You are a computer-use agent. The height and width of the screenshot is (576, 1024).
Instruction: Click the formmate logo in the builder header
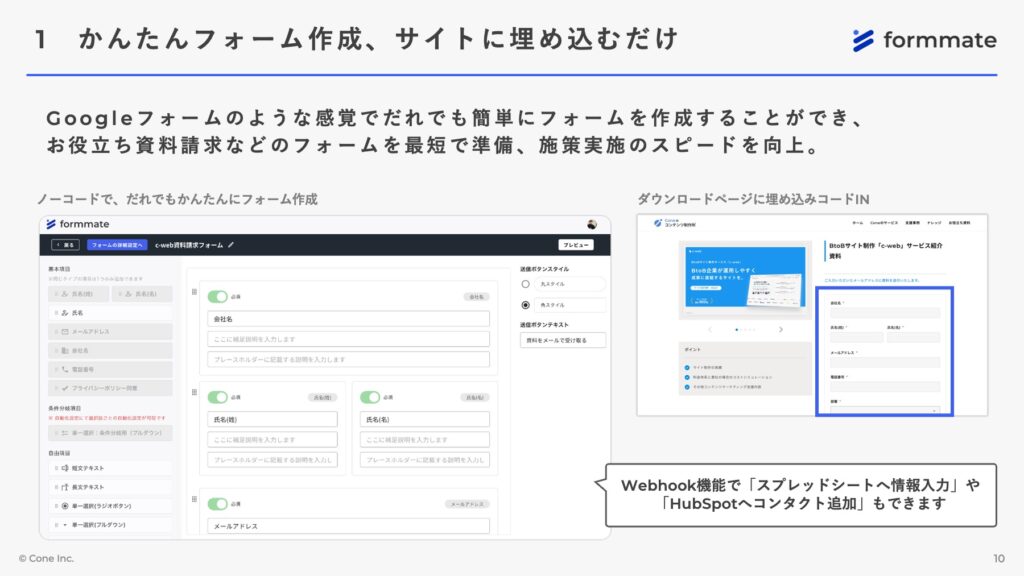pos(78,224)
